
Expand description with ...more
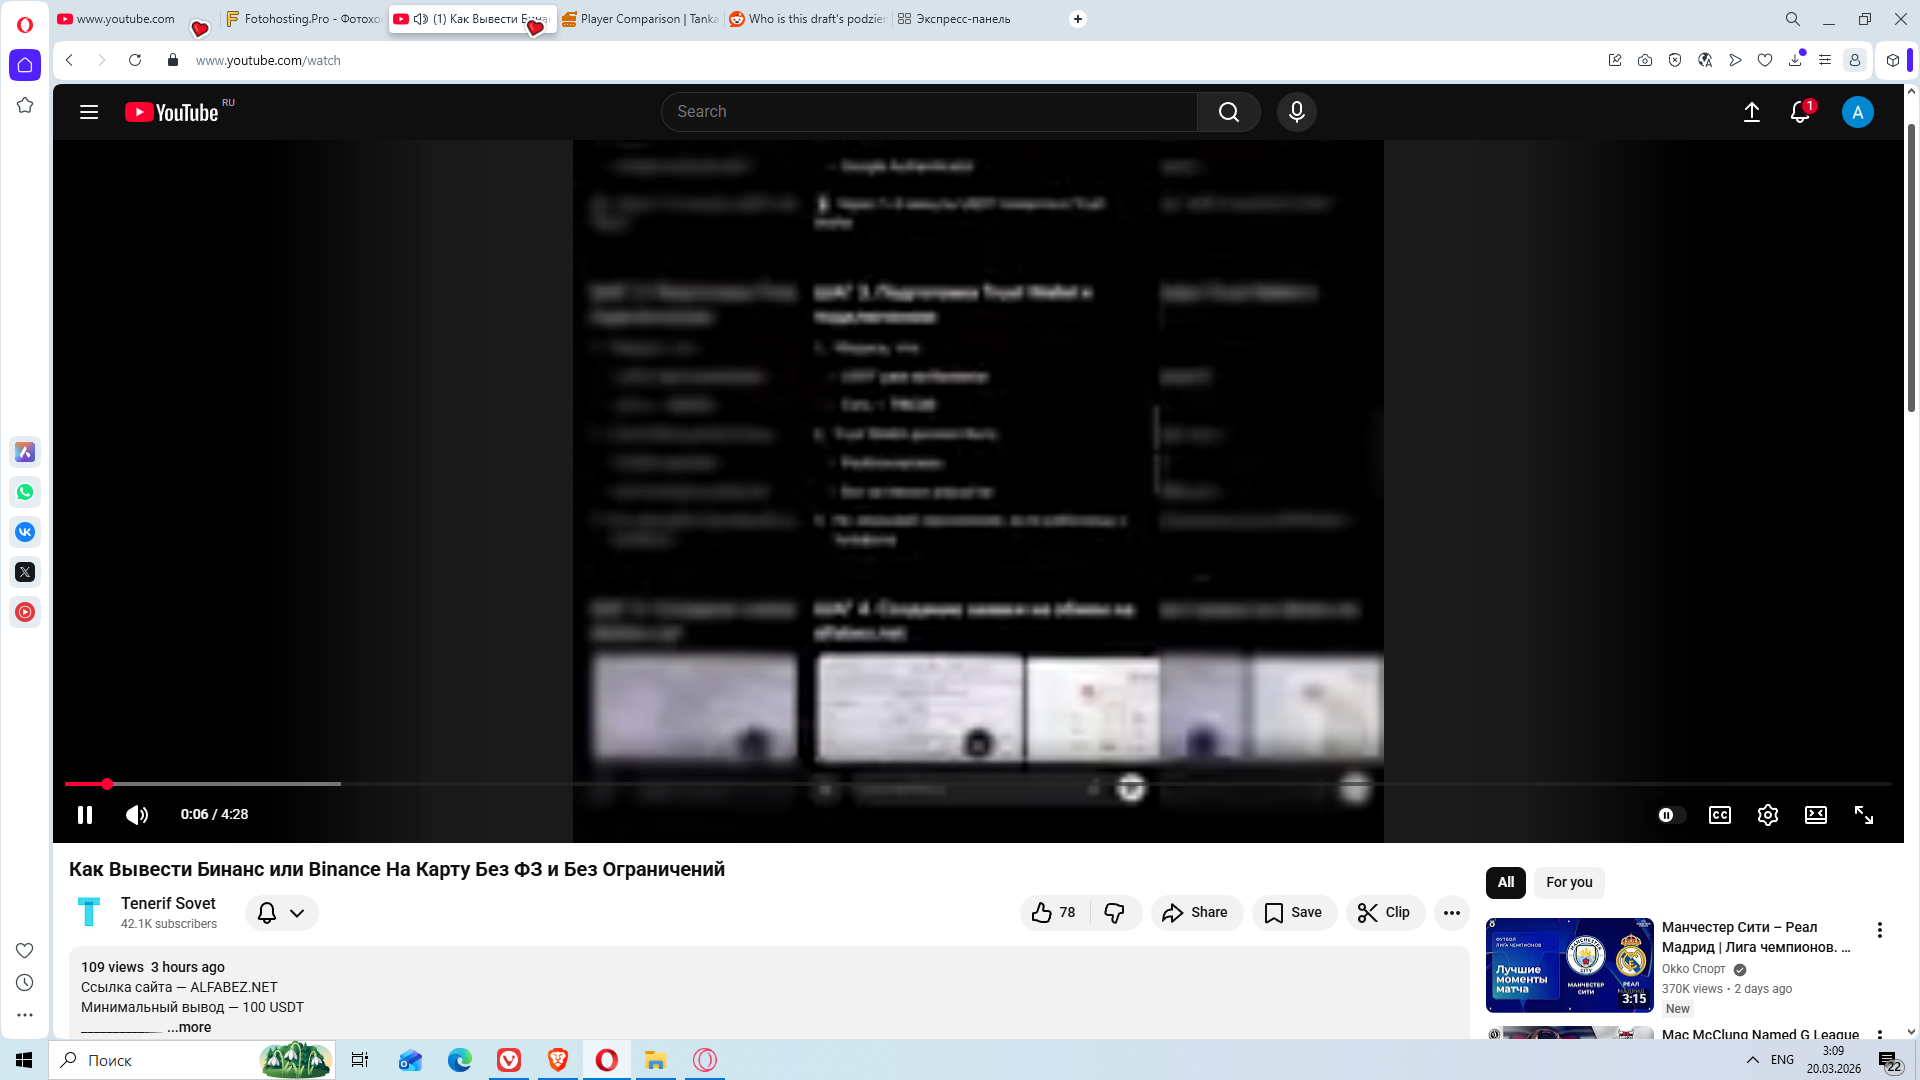[189, 1027]
